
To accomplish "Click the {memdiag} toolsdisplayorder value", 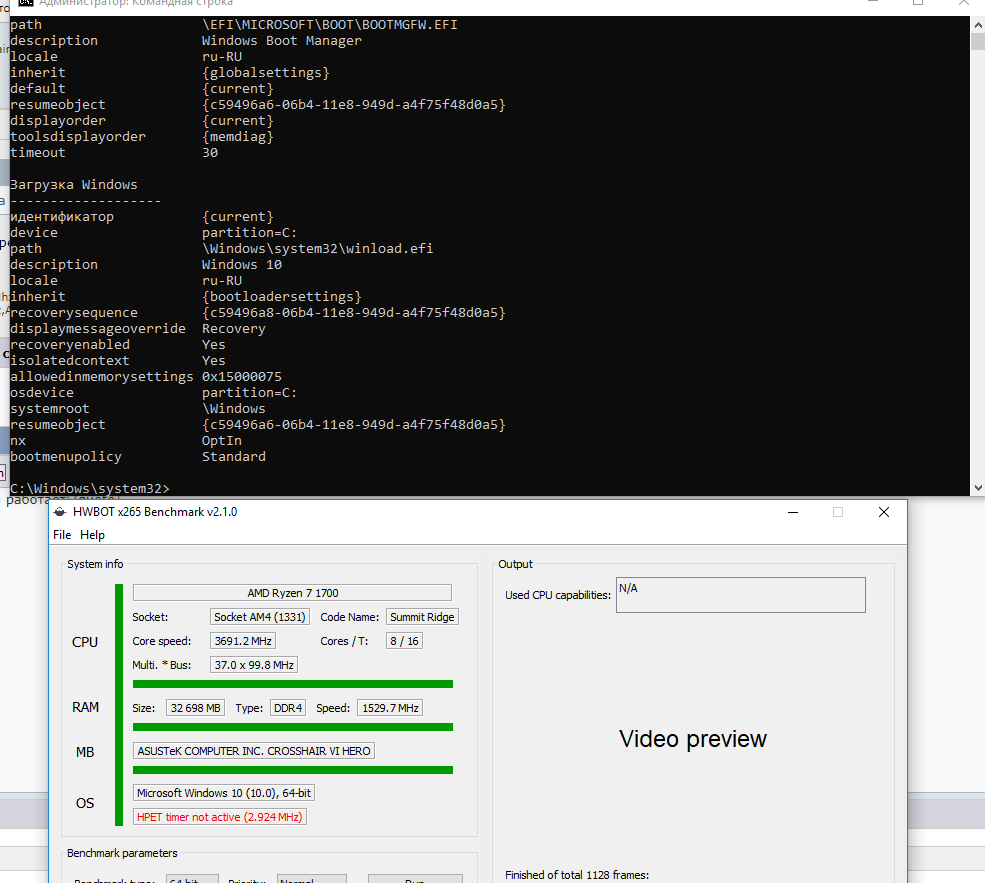I will pos(237,136).
